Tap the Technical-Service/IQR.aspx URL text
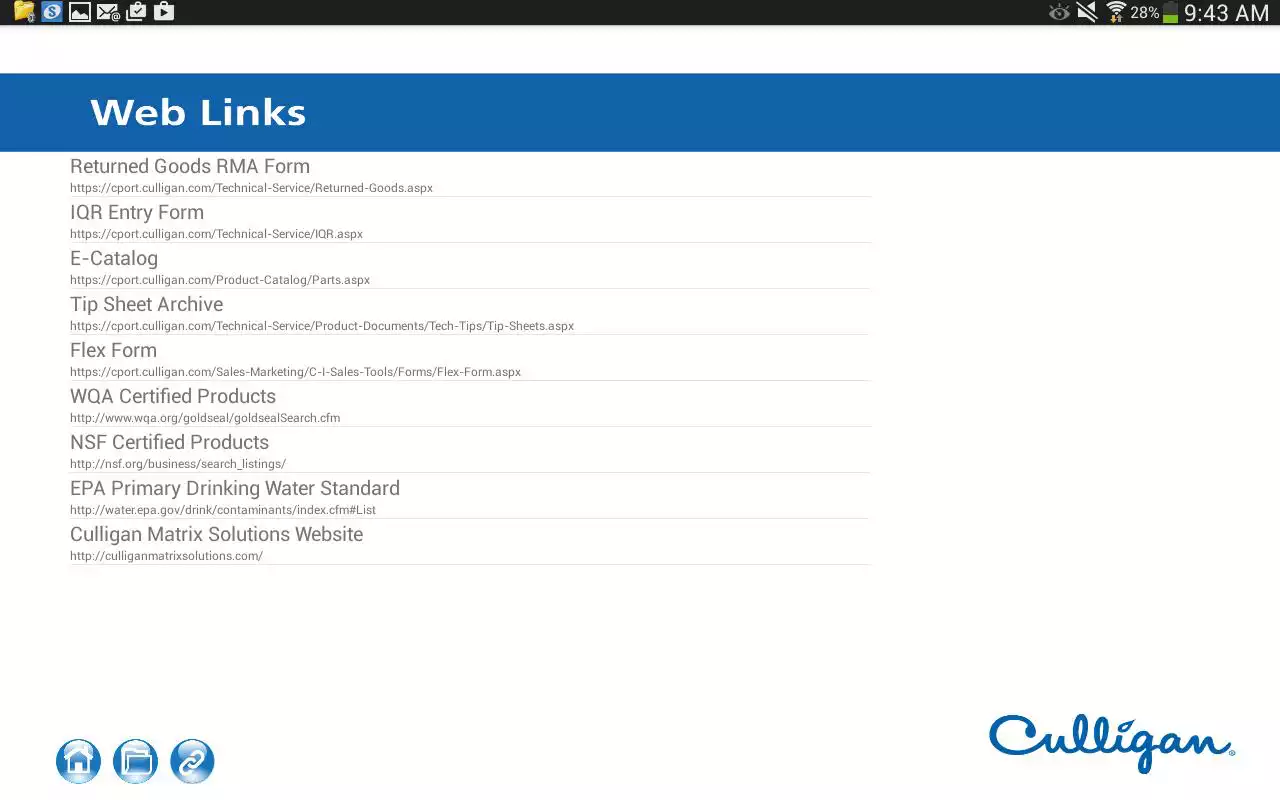This screenshot has height=800, width=1280. tap(216, 234)
